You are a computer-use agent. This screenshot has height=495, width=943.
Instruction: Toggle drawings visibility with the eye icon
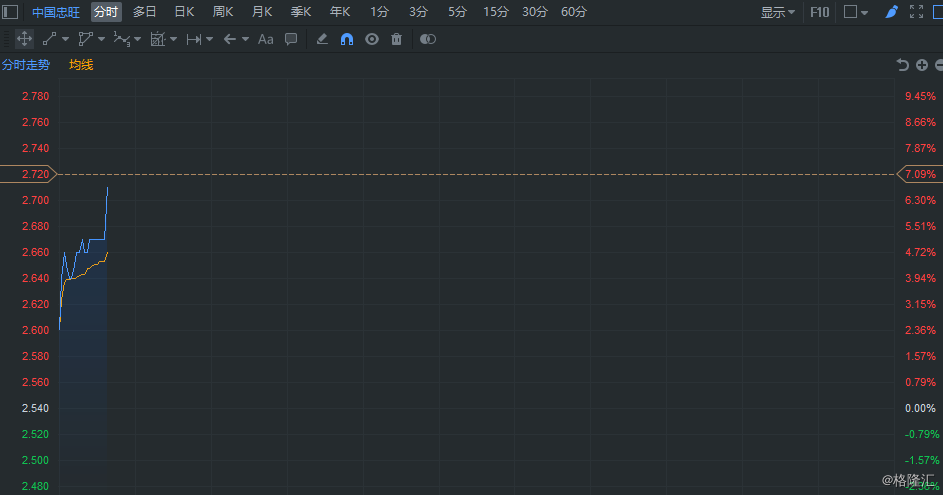pos(372,39)
